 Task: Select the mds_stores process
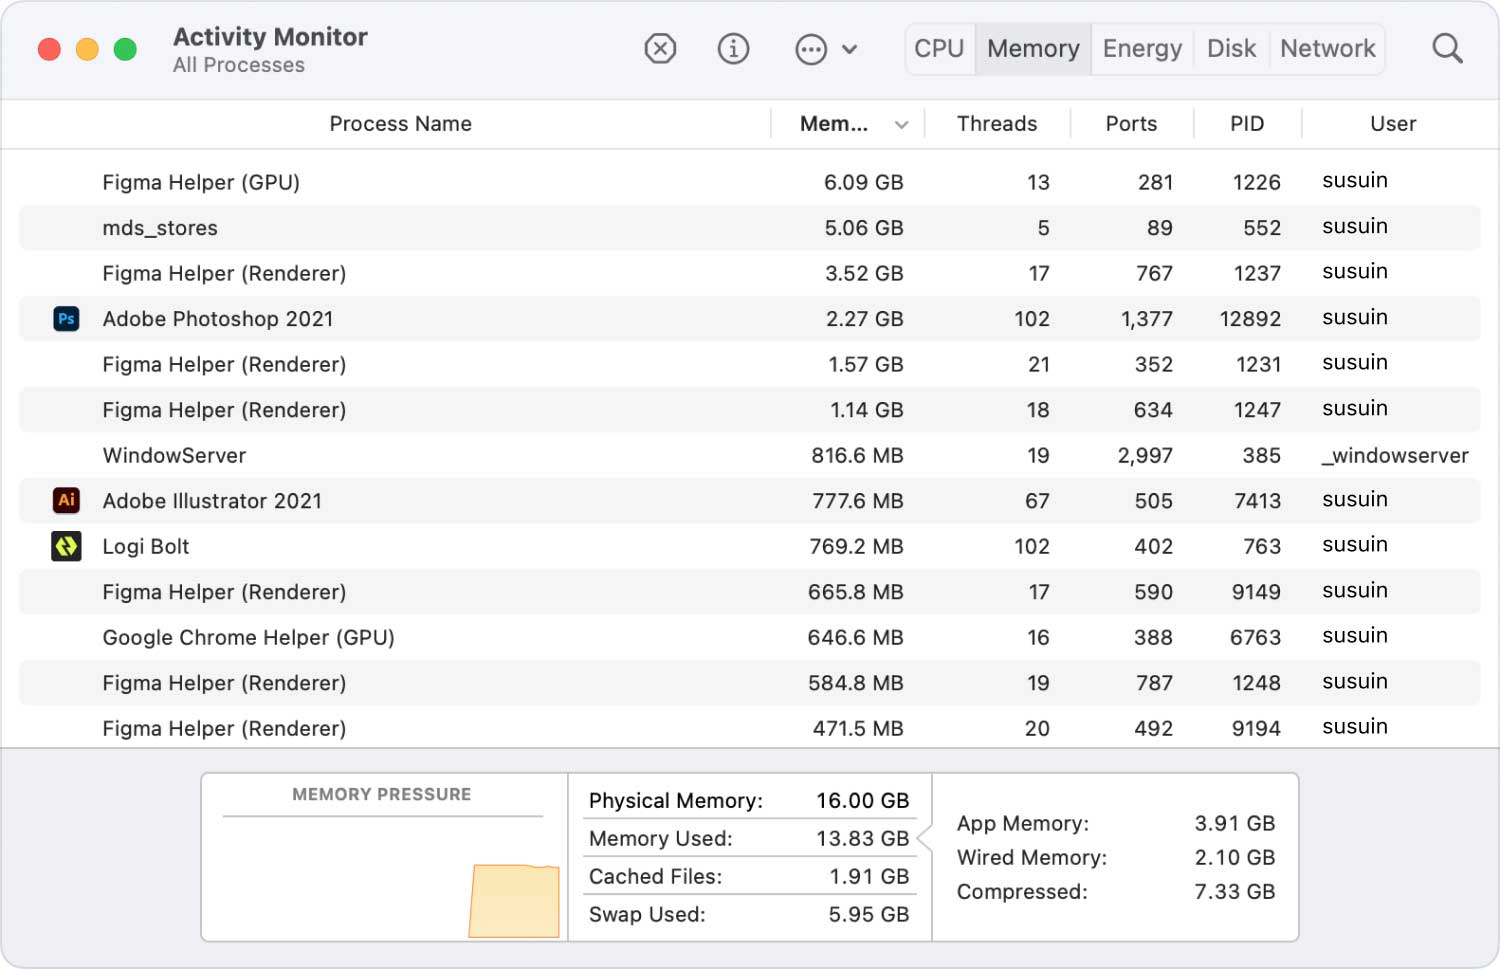[x=750, y=228]
